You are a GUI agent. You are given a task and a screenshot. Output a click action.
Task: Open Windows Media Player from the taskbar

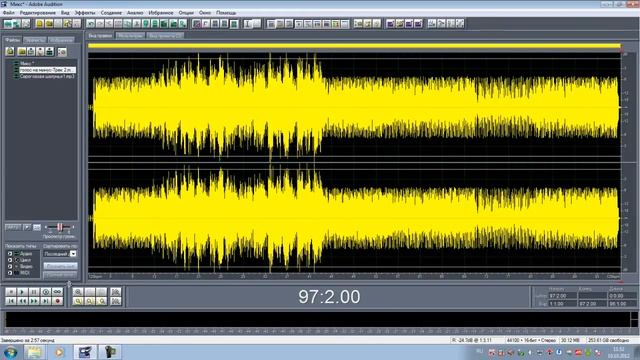pyautogui.click(x=59, y=352)
